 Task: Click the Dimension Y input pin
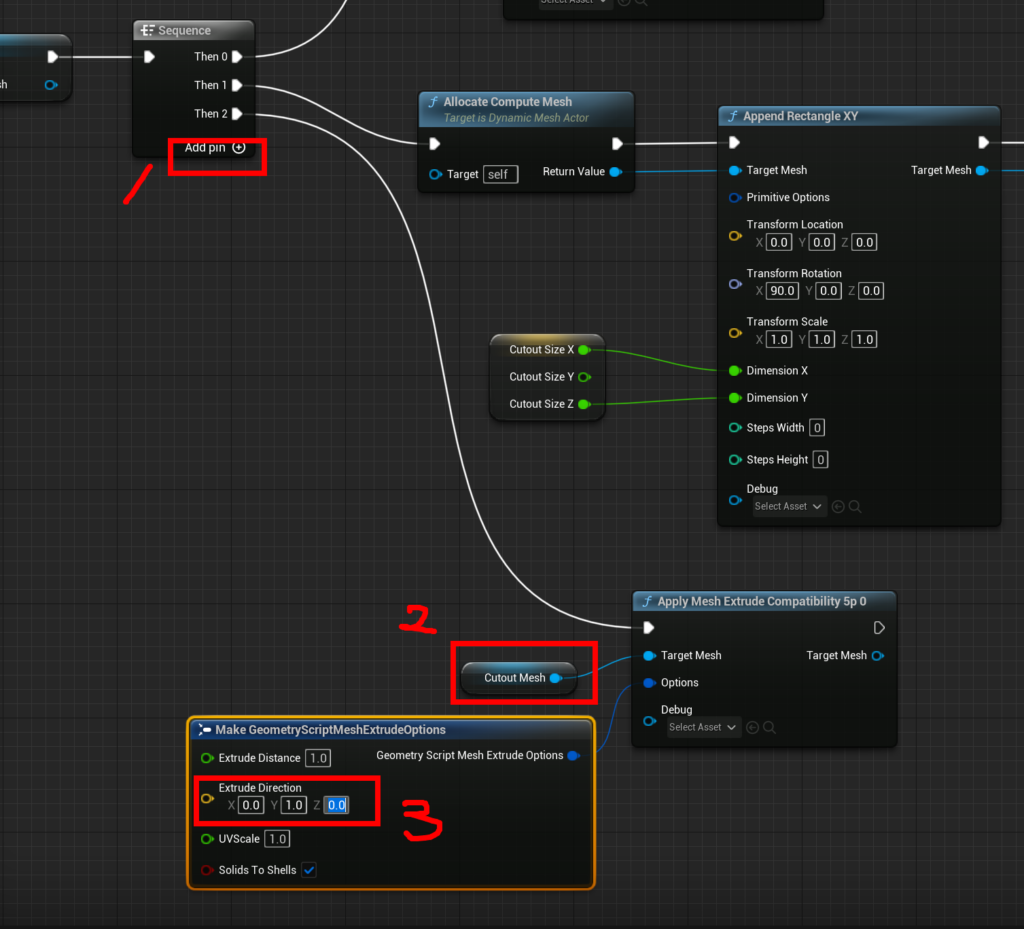pos(735,398)
